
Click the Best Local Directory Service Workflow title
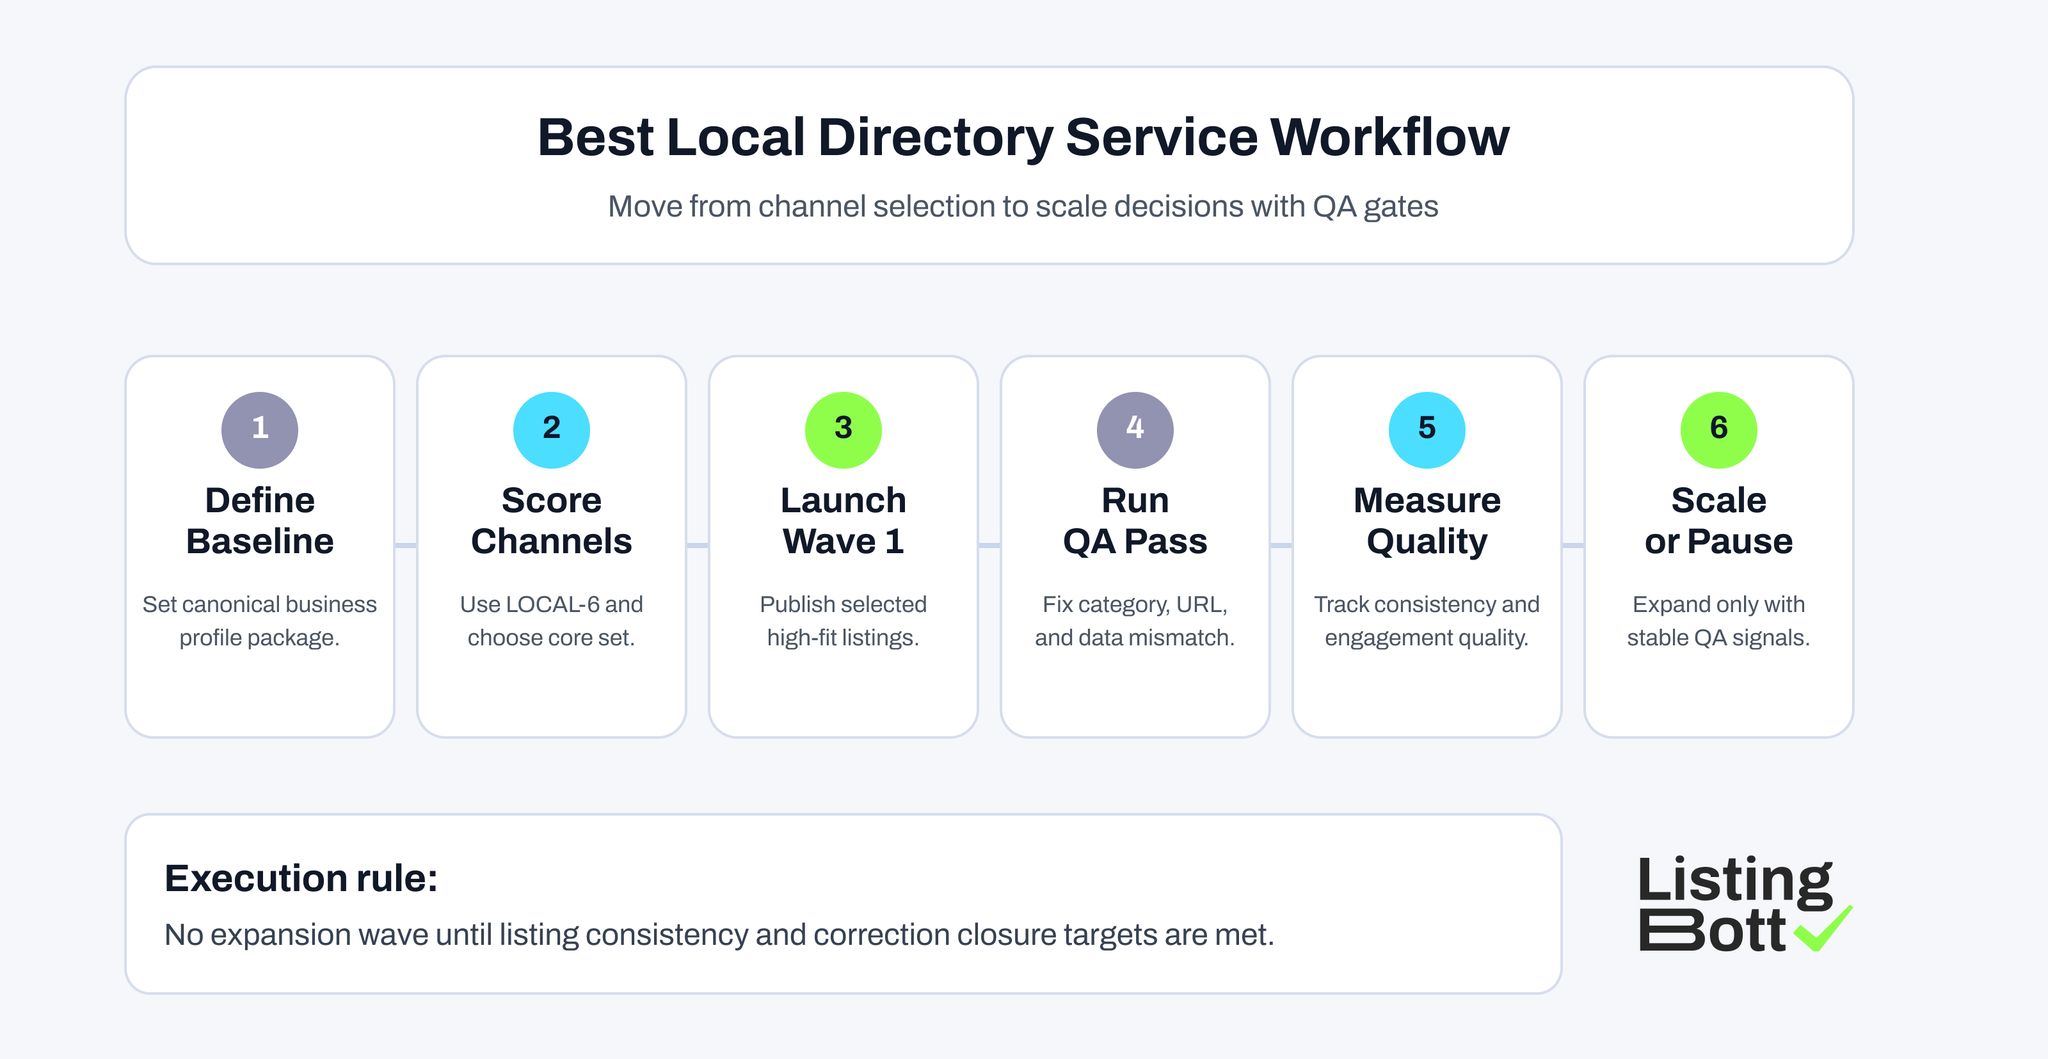1023,137
